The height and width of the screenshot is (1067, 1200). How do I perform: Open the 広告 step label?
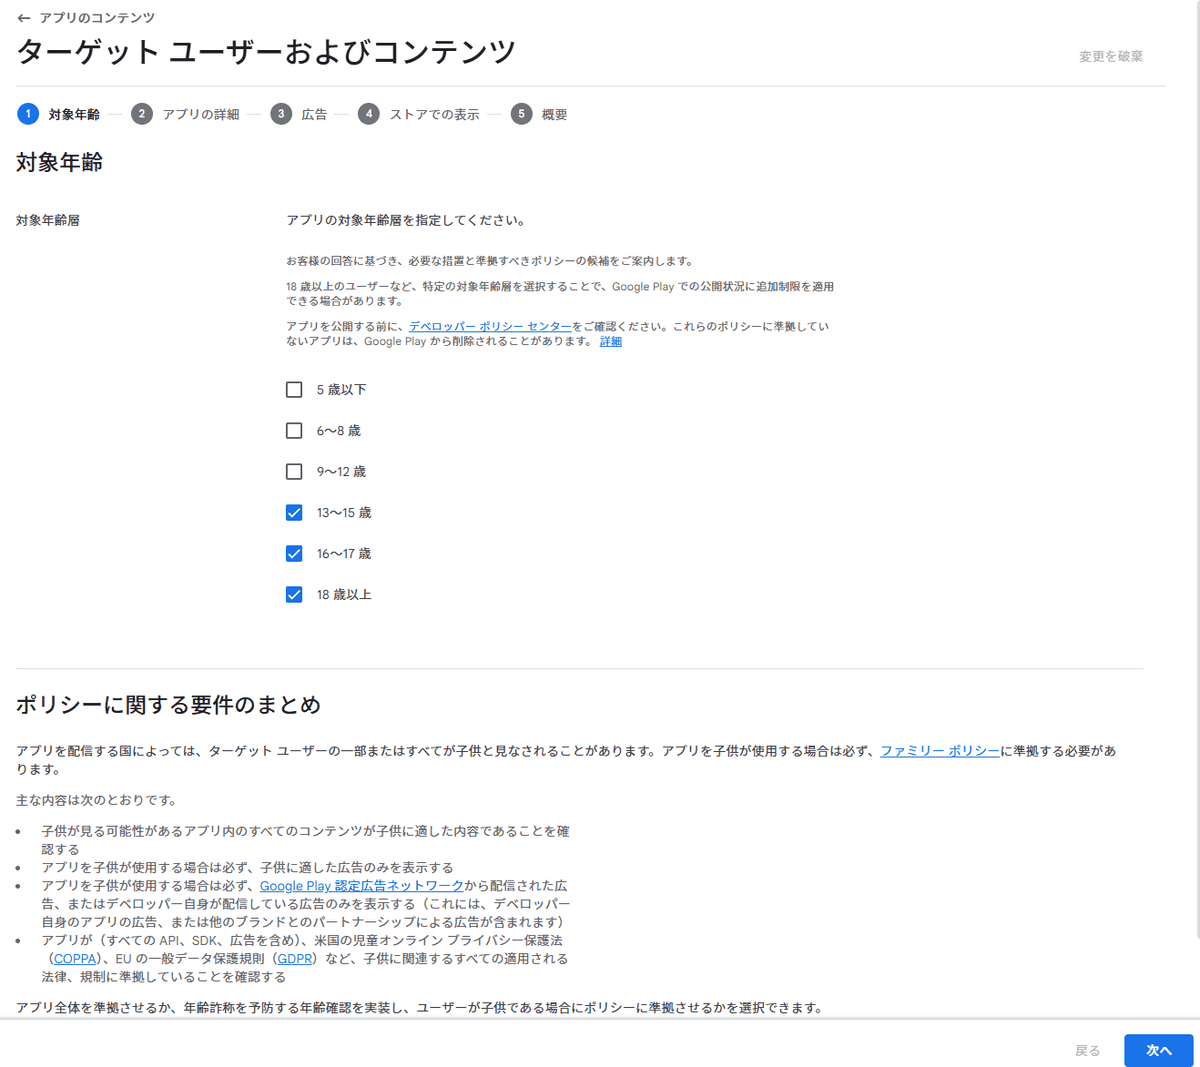click(314, 115)
